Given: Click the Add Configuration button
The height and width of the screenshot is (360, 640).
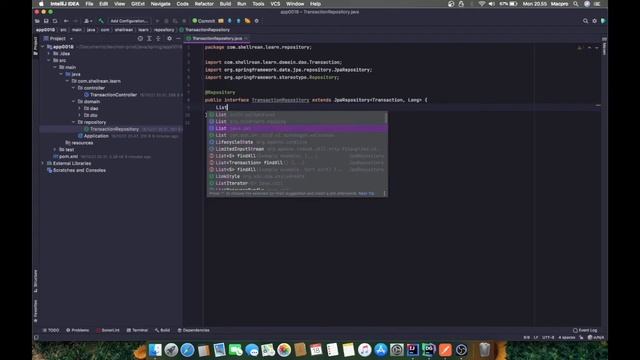Looking at the screenshot, I should click(129, 21).
